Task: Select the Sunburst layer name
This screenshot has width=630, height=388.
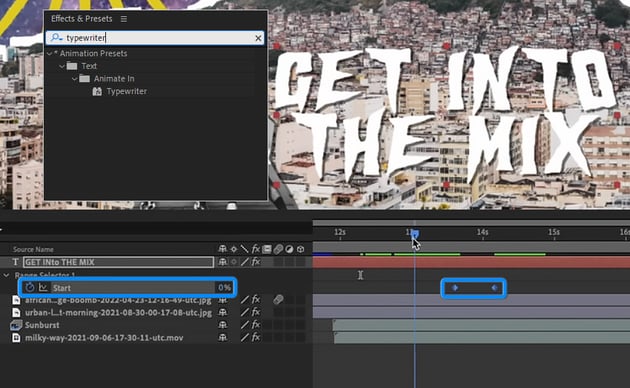Action: click(x=42, y=325)
